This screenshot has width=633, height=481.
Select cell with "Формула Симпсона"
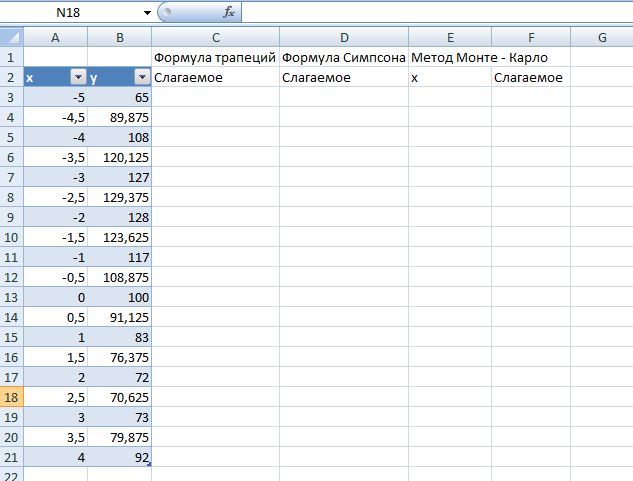click(343, 57)
